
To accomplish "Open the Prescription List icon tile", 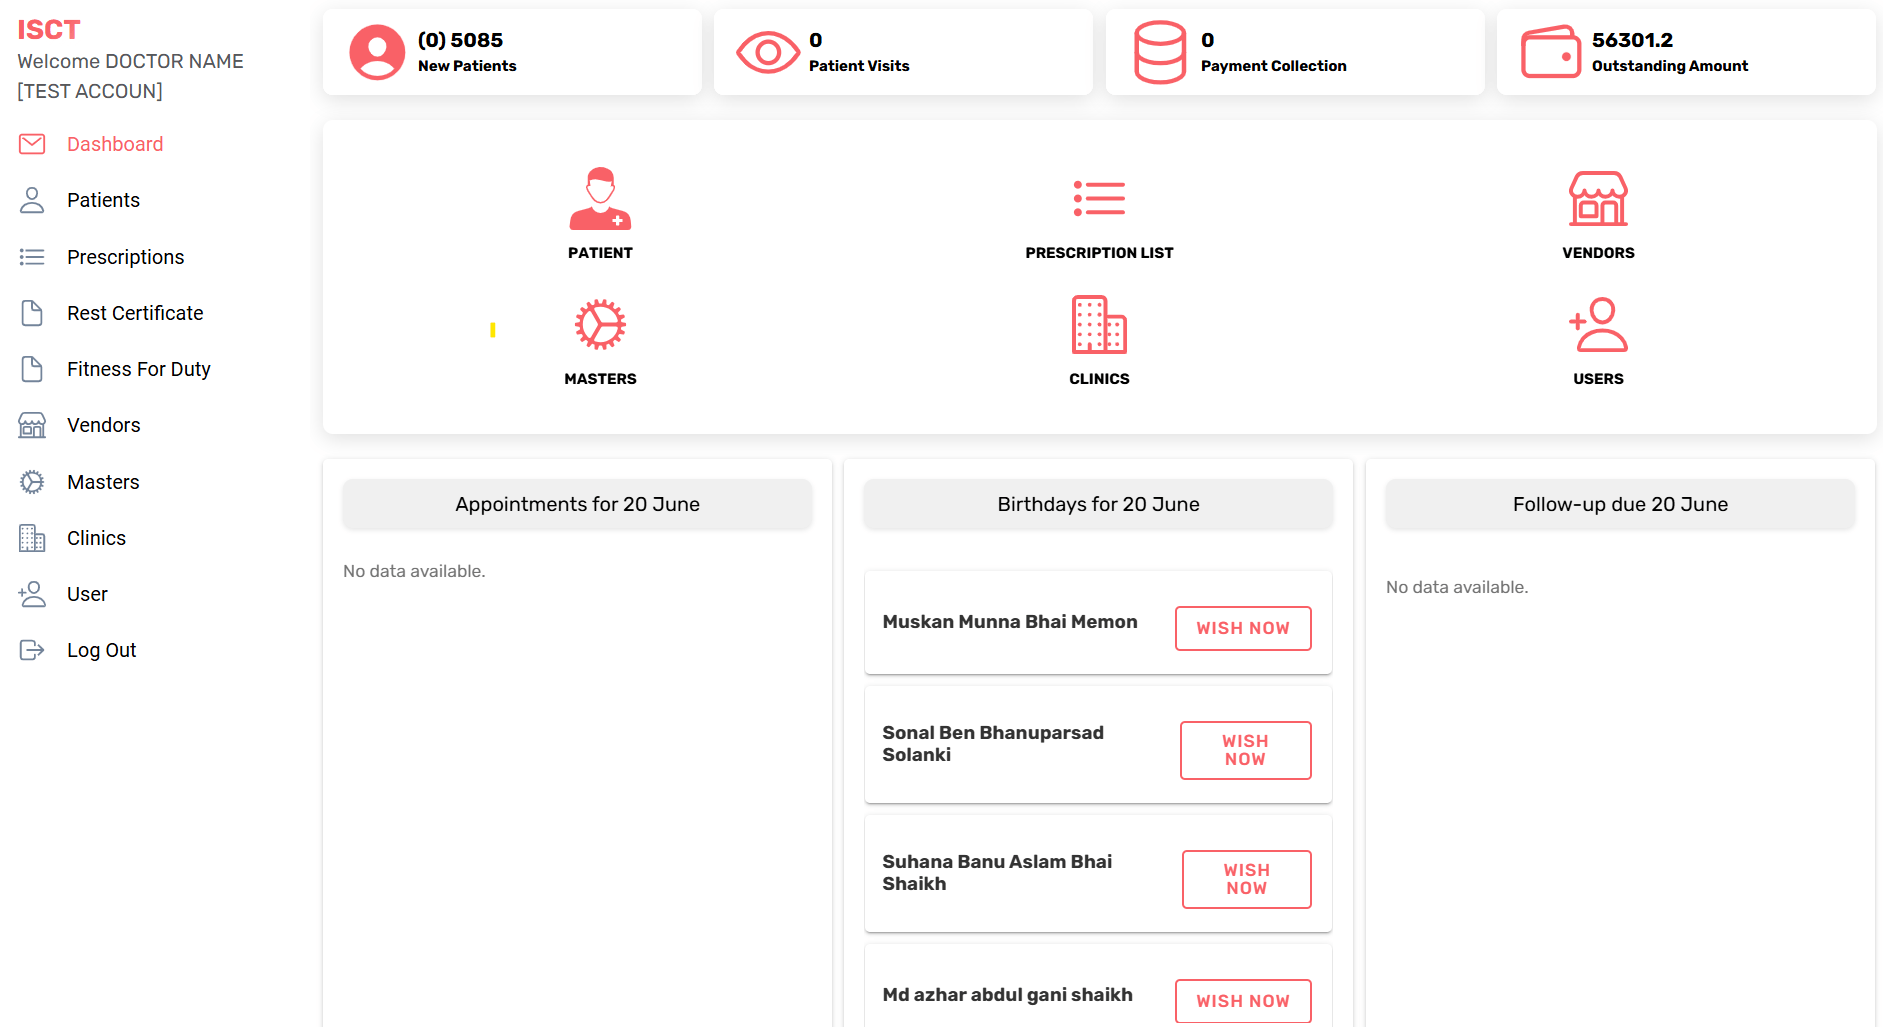I will 1099,199.
